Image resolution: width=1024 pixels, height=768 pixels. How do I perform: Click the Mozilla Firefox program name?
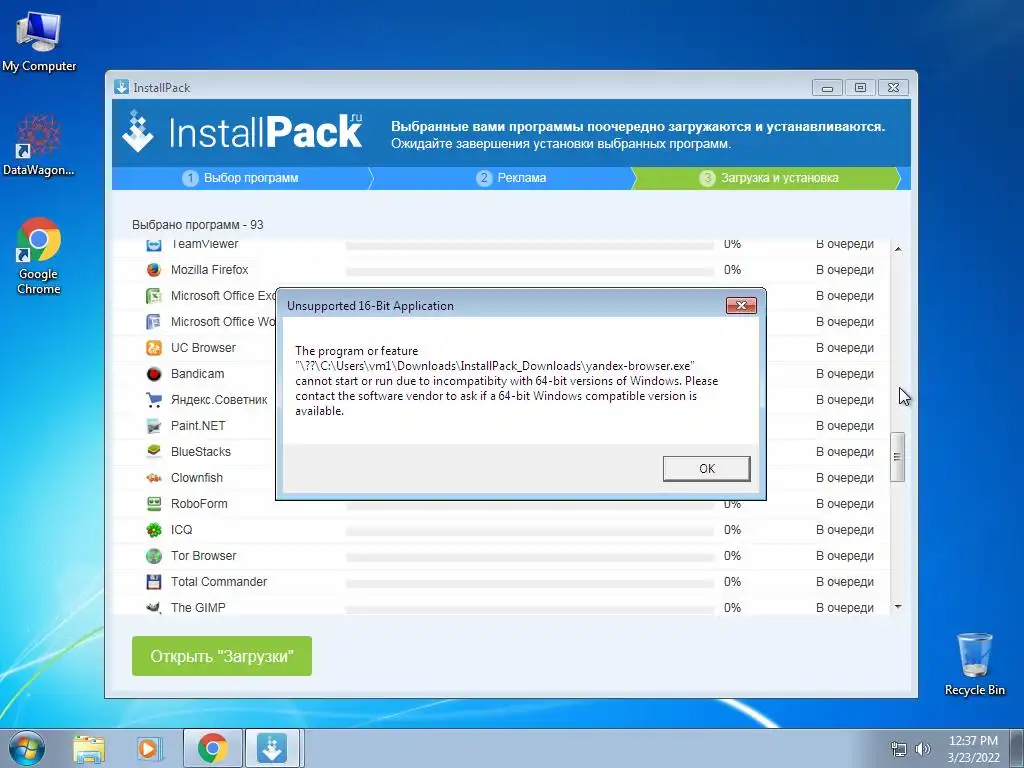click(x=210, y=270)
